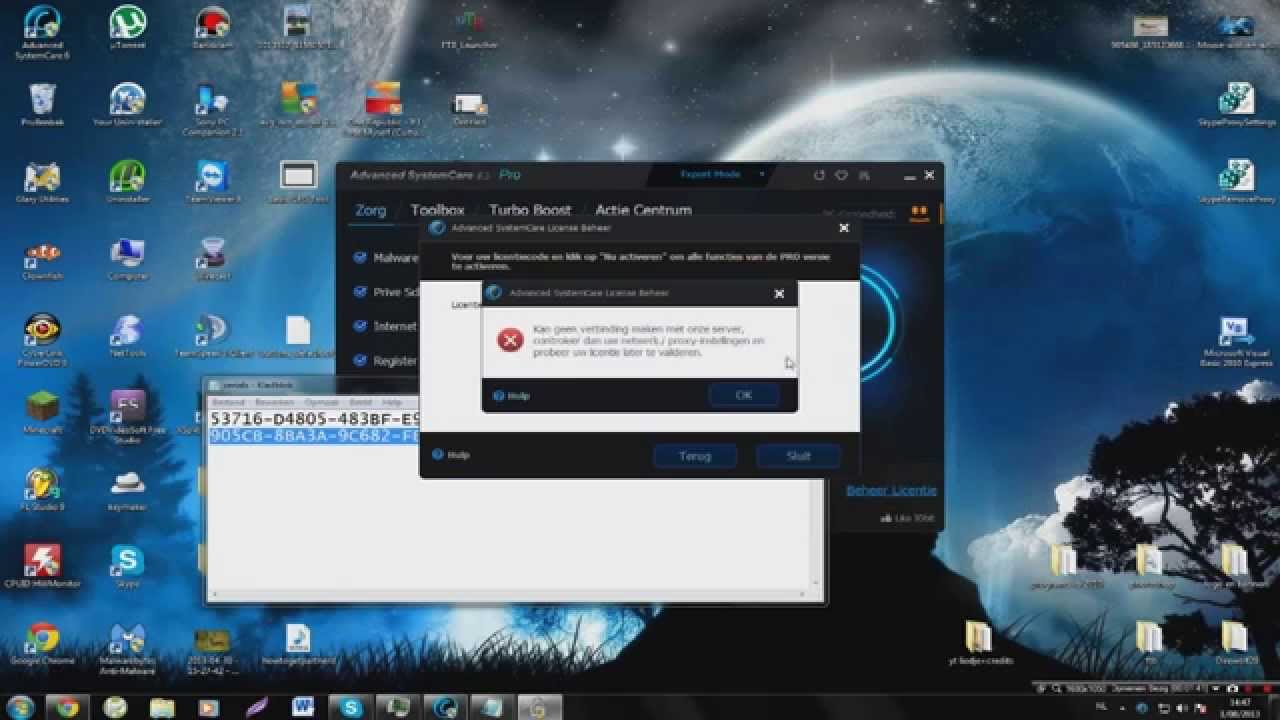Viewport: 1280px width, 720px height.
Task: Select first serial line 53716-D4805 in Notepad
Action: click(315, 418)
